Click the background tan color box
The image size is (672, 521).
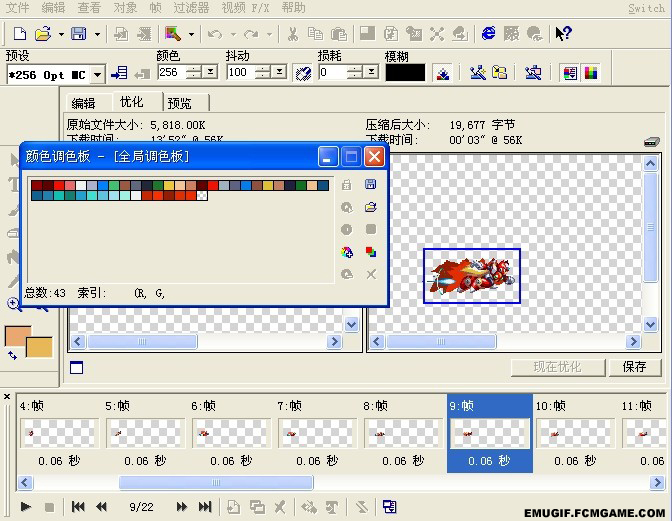(39, 347)
